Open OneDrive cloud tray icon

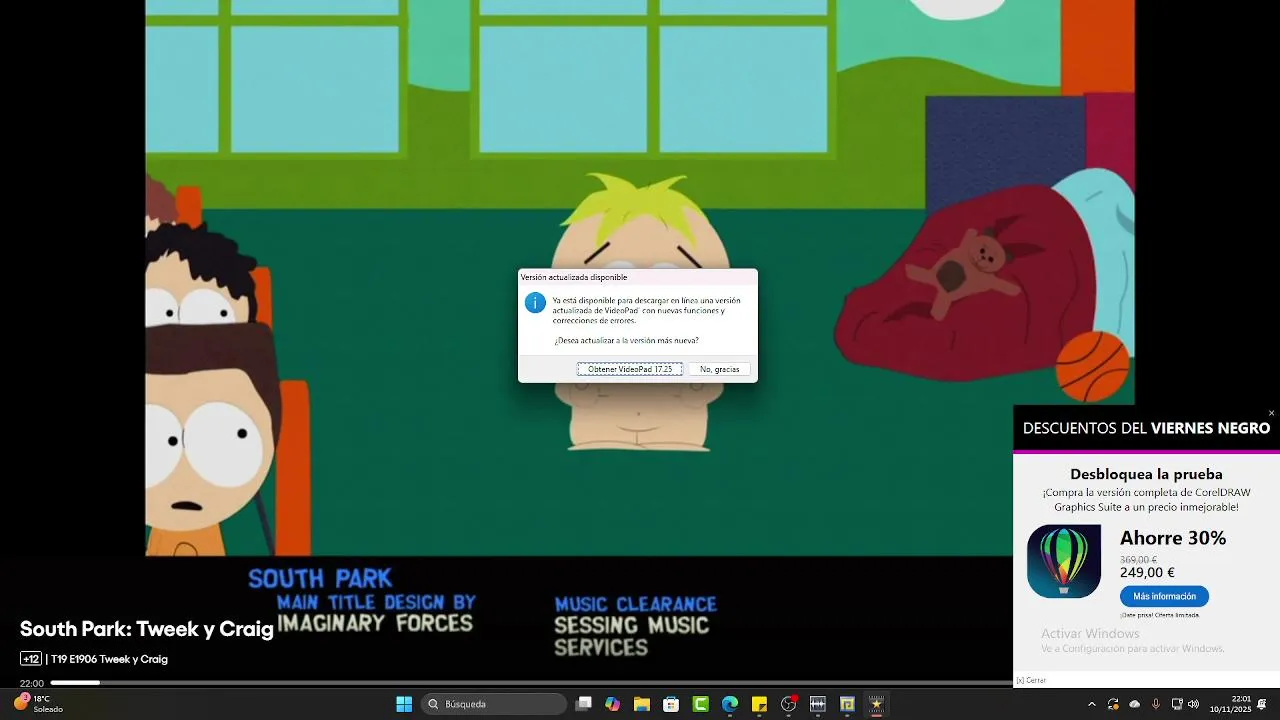coord(1134,704)
